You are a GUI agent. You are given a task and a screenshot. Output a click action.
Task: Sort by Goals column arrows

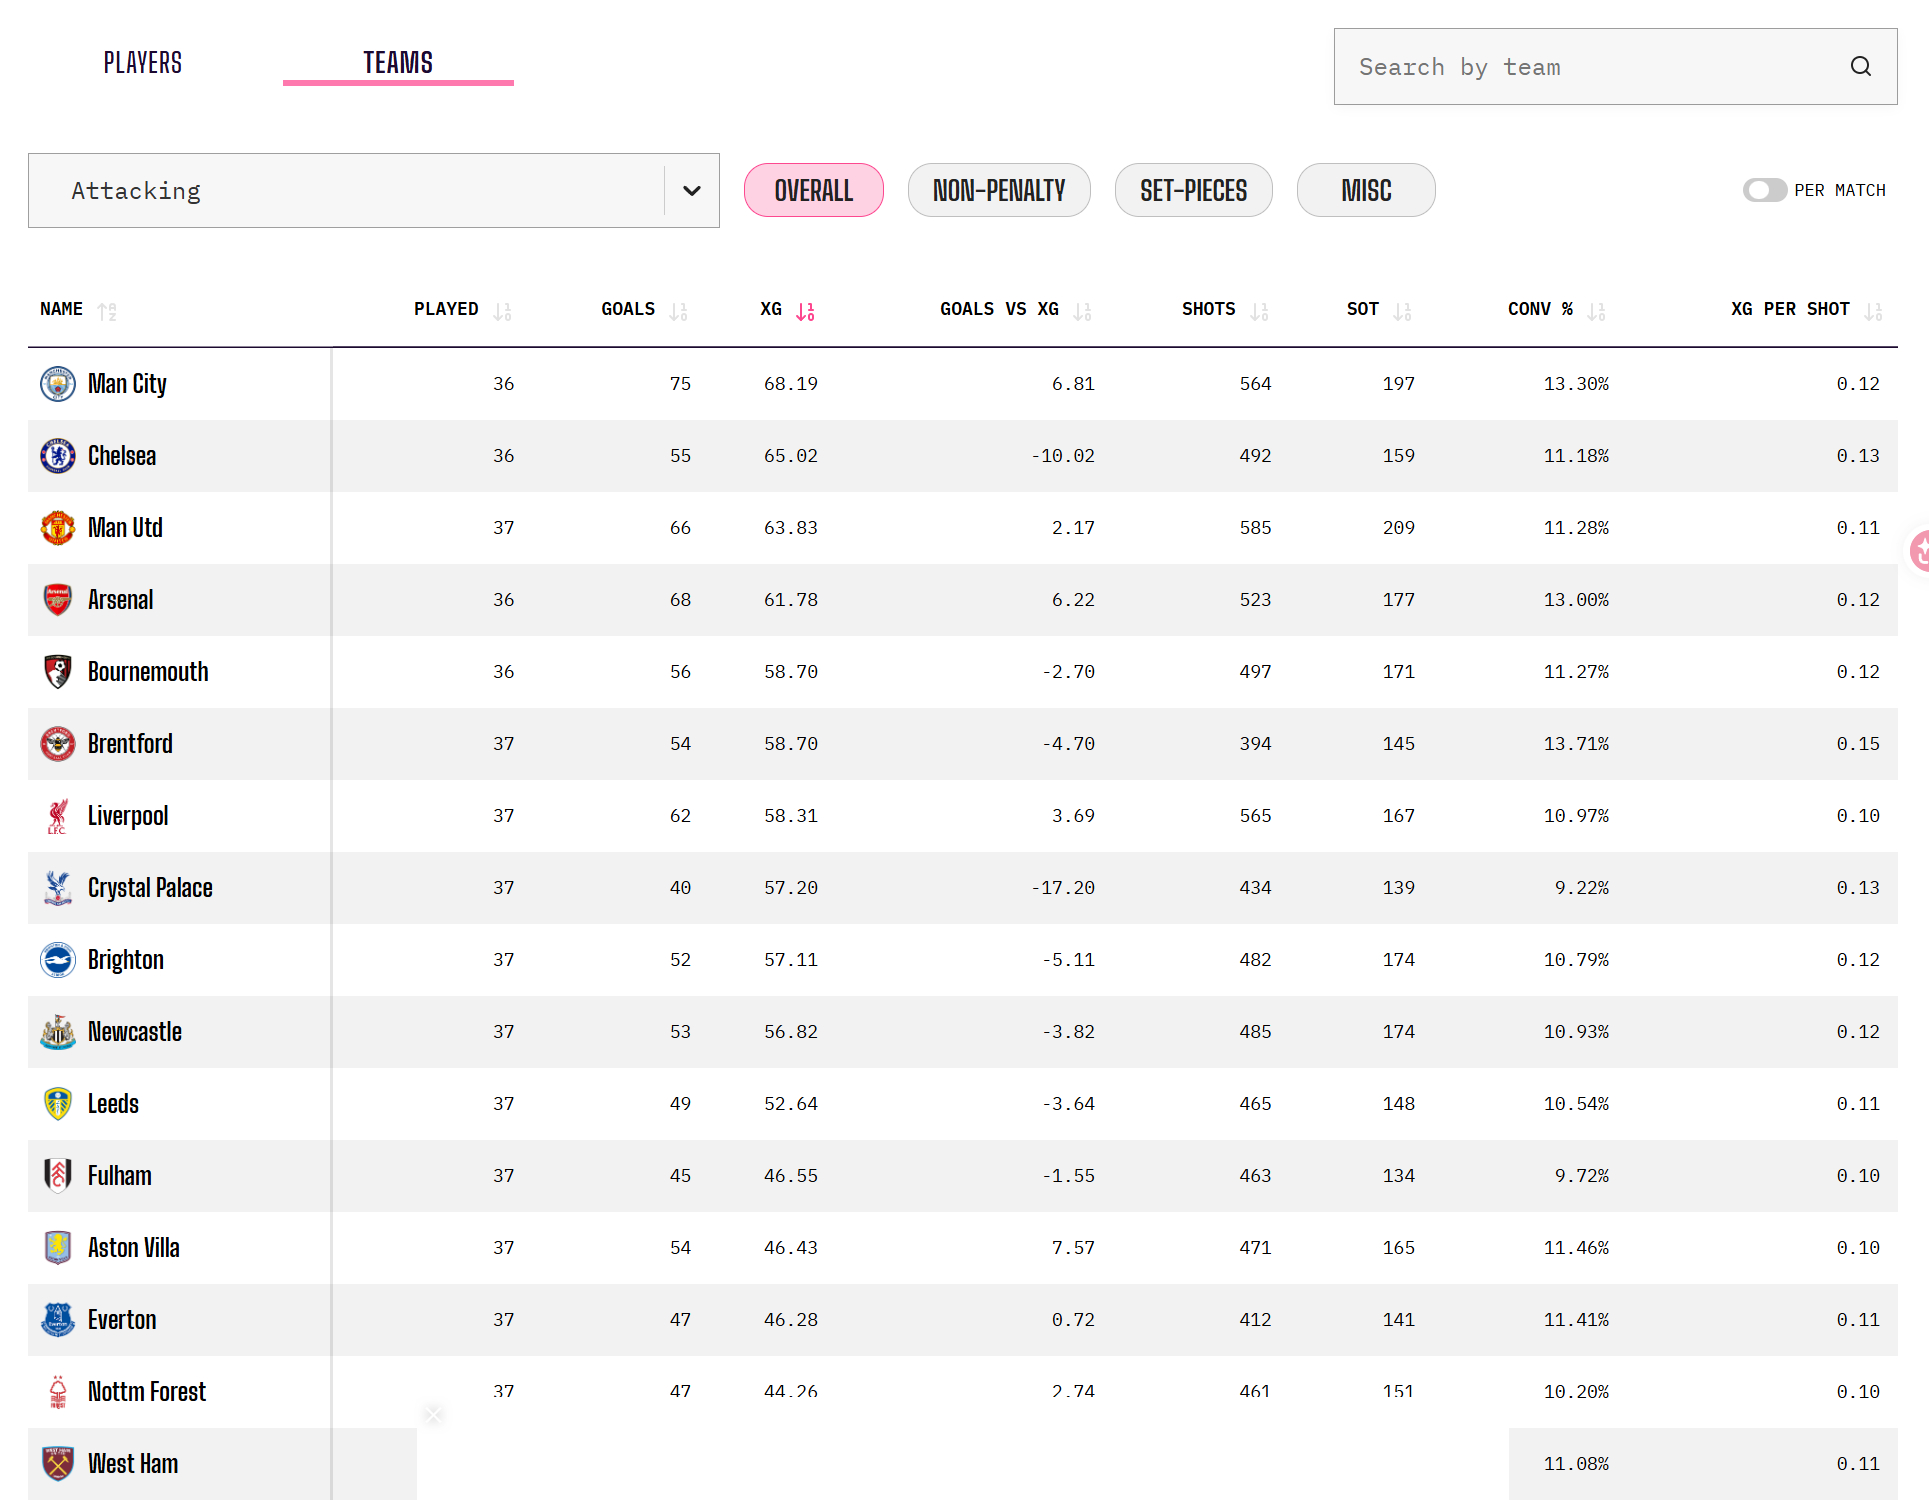click(x=678, y=311)
